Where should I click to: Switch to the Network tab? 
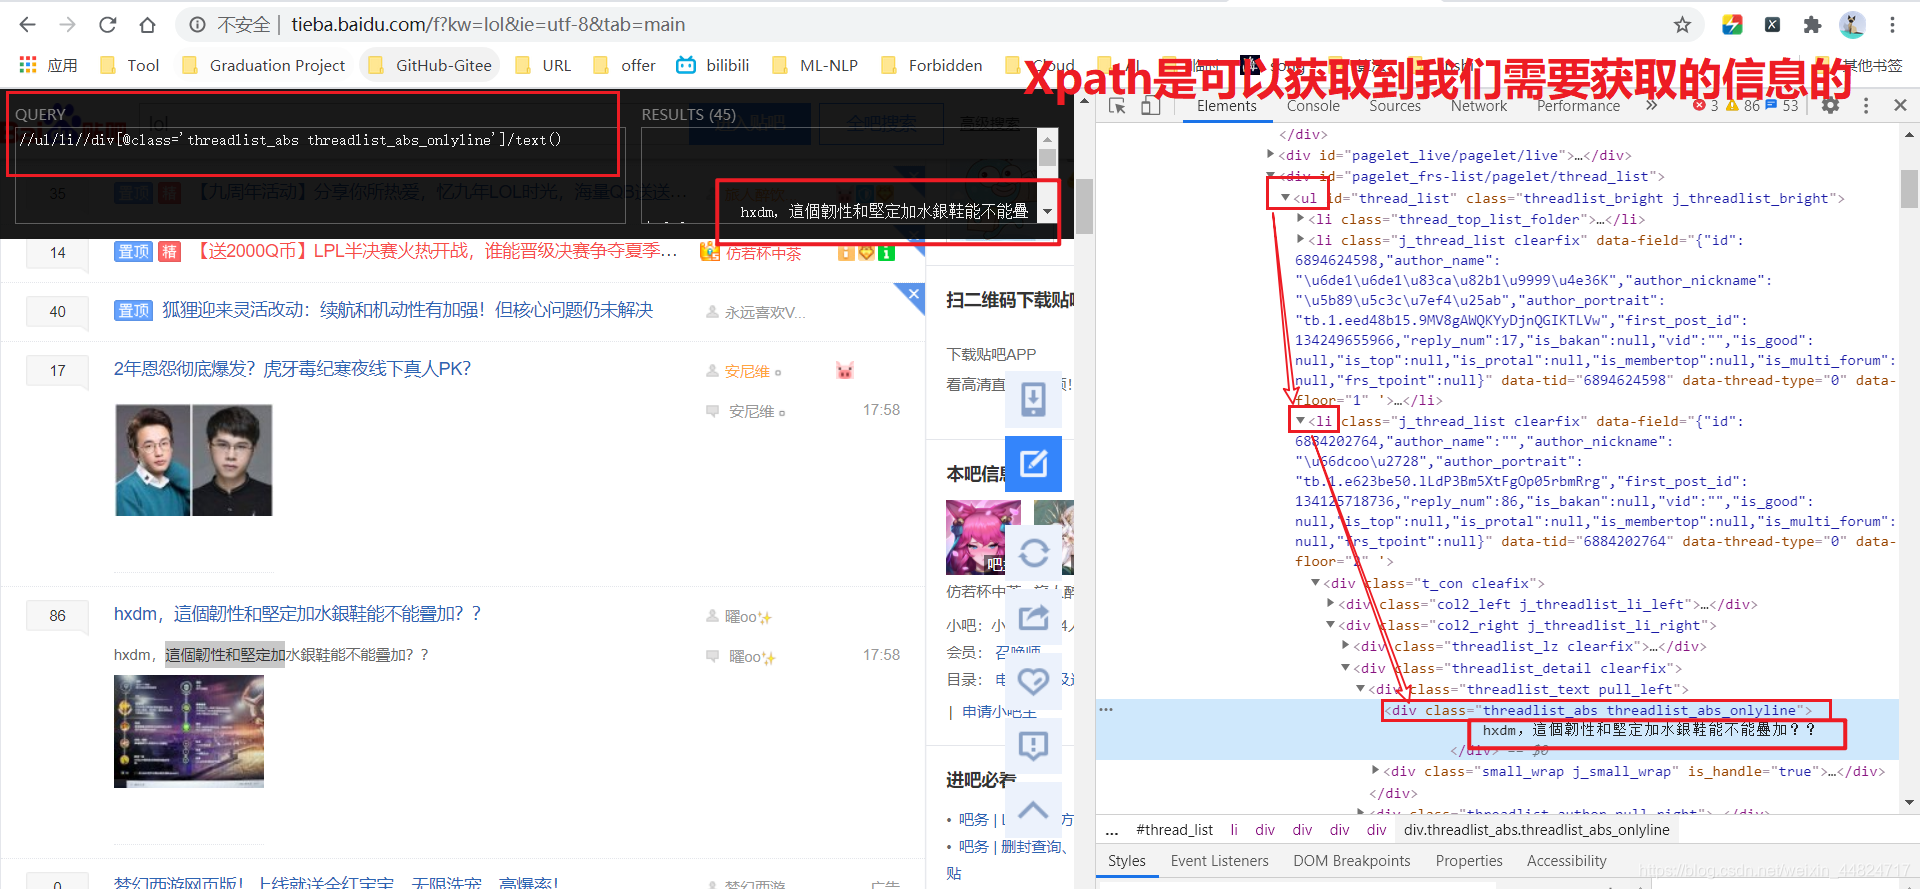[1478, 106]
